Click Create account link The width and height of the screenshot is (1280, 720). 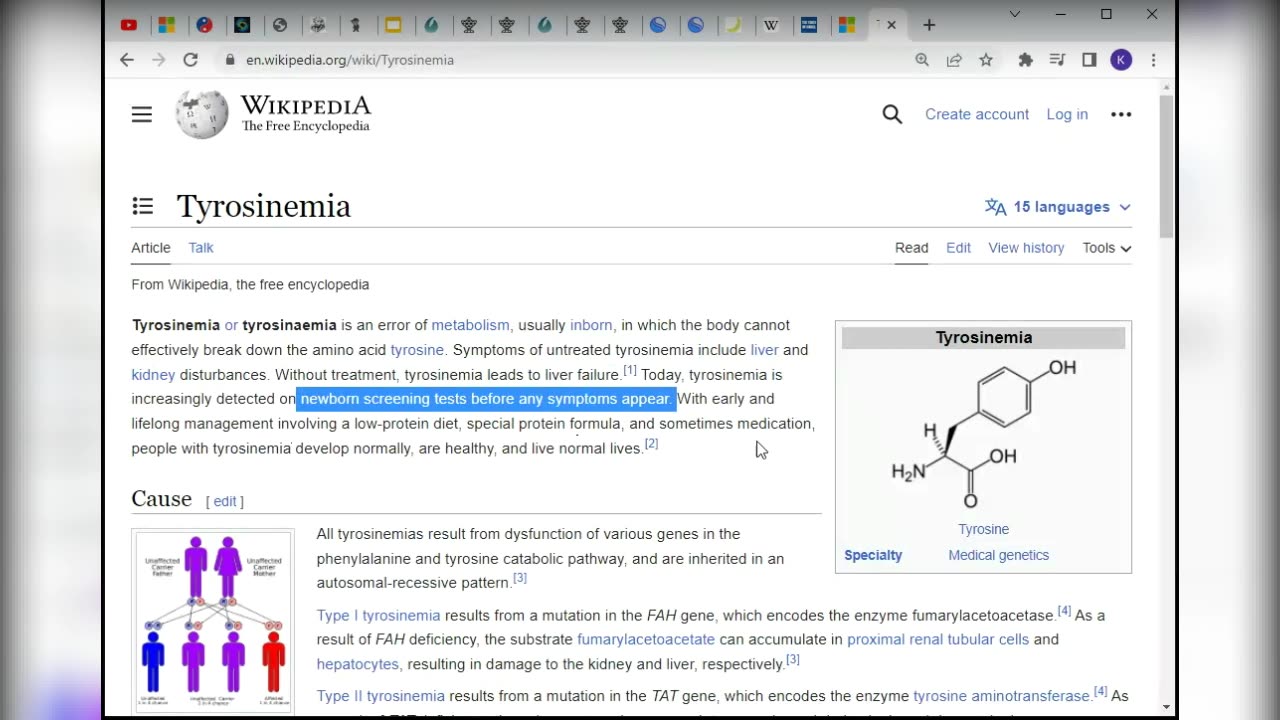pyautogui.click(x=977, y=114)
